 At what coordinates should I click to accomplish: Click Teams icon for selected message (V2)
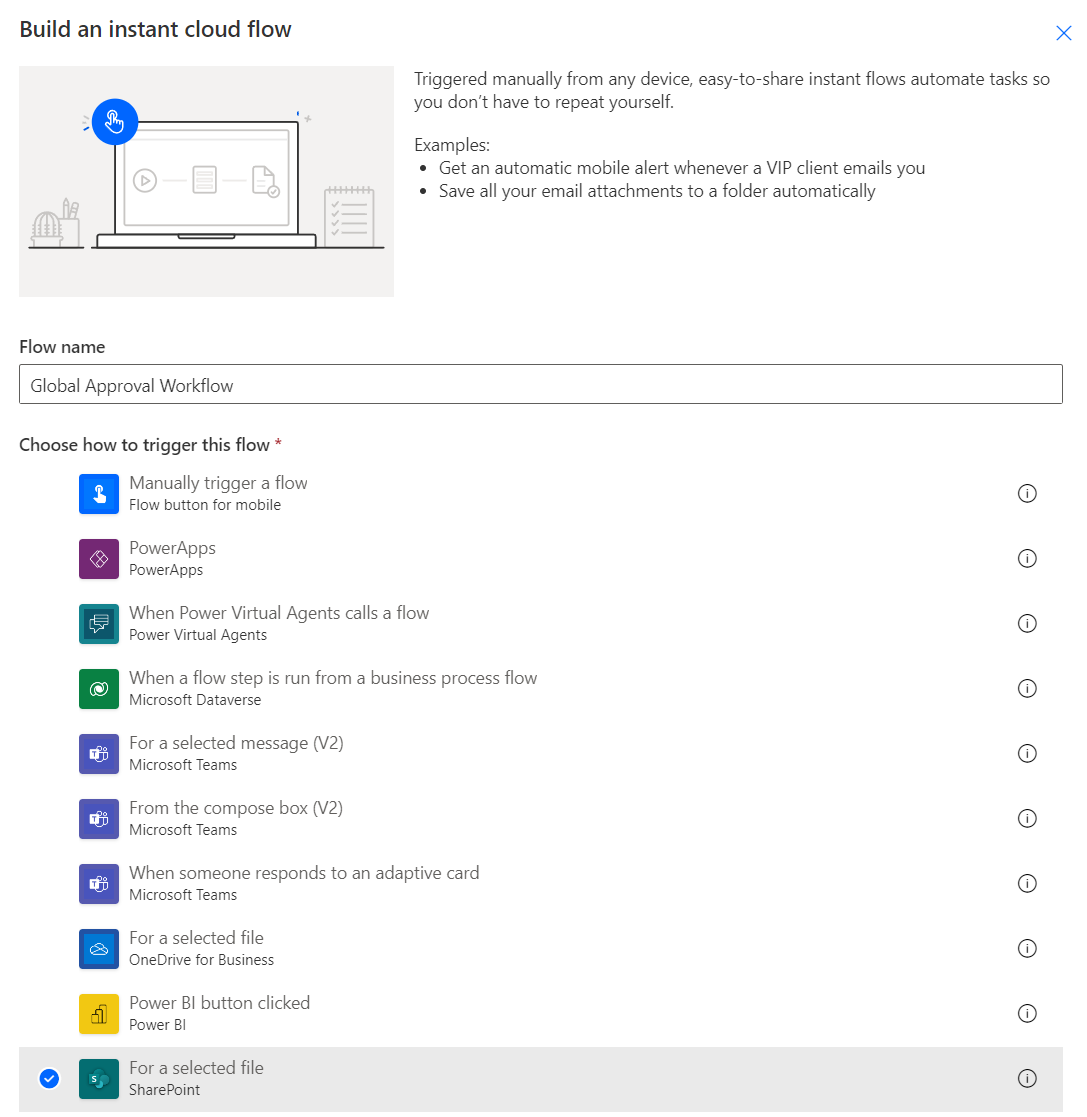[99, 754]
